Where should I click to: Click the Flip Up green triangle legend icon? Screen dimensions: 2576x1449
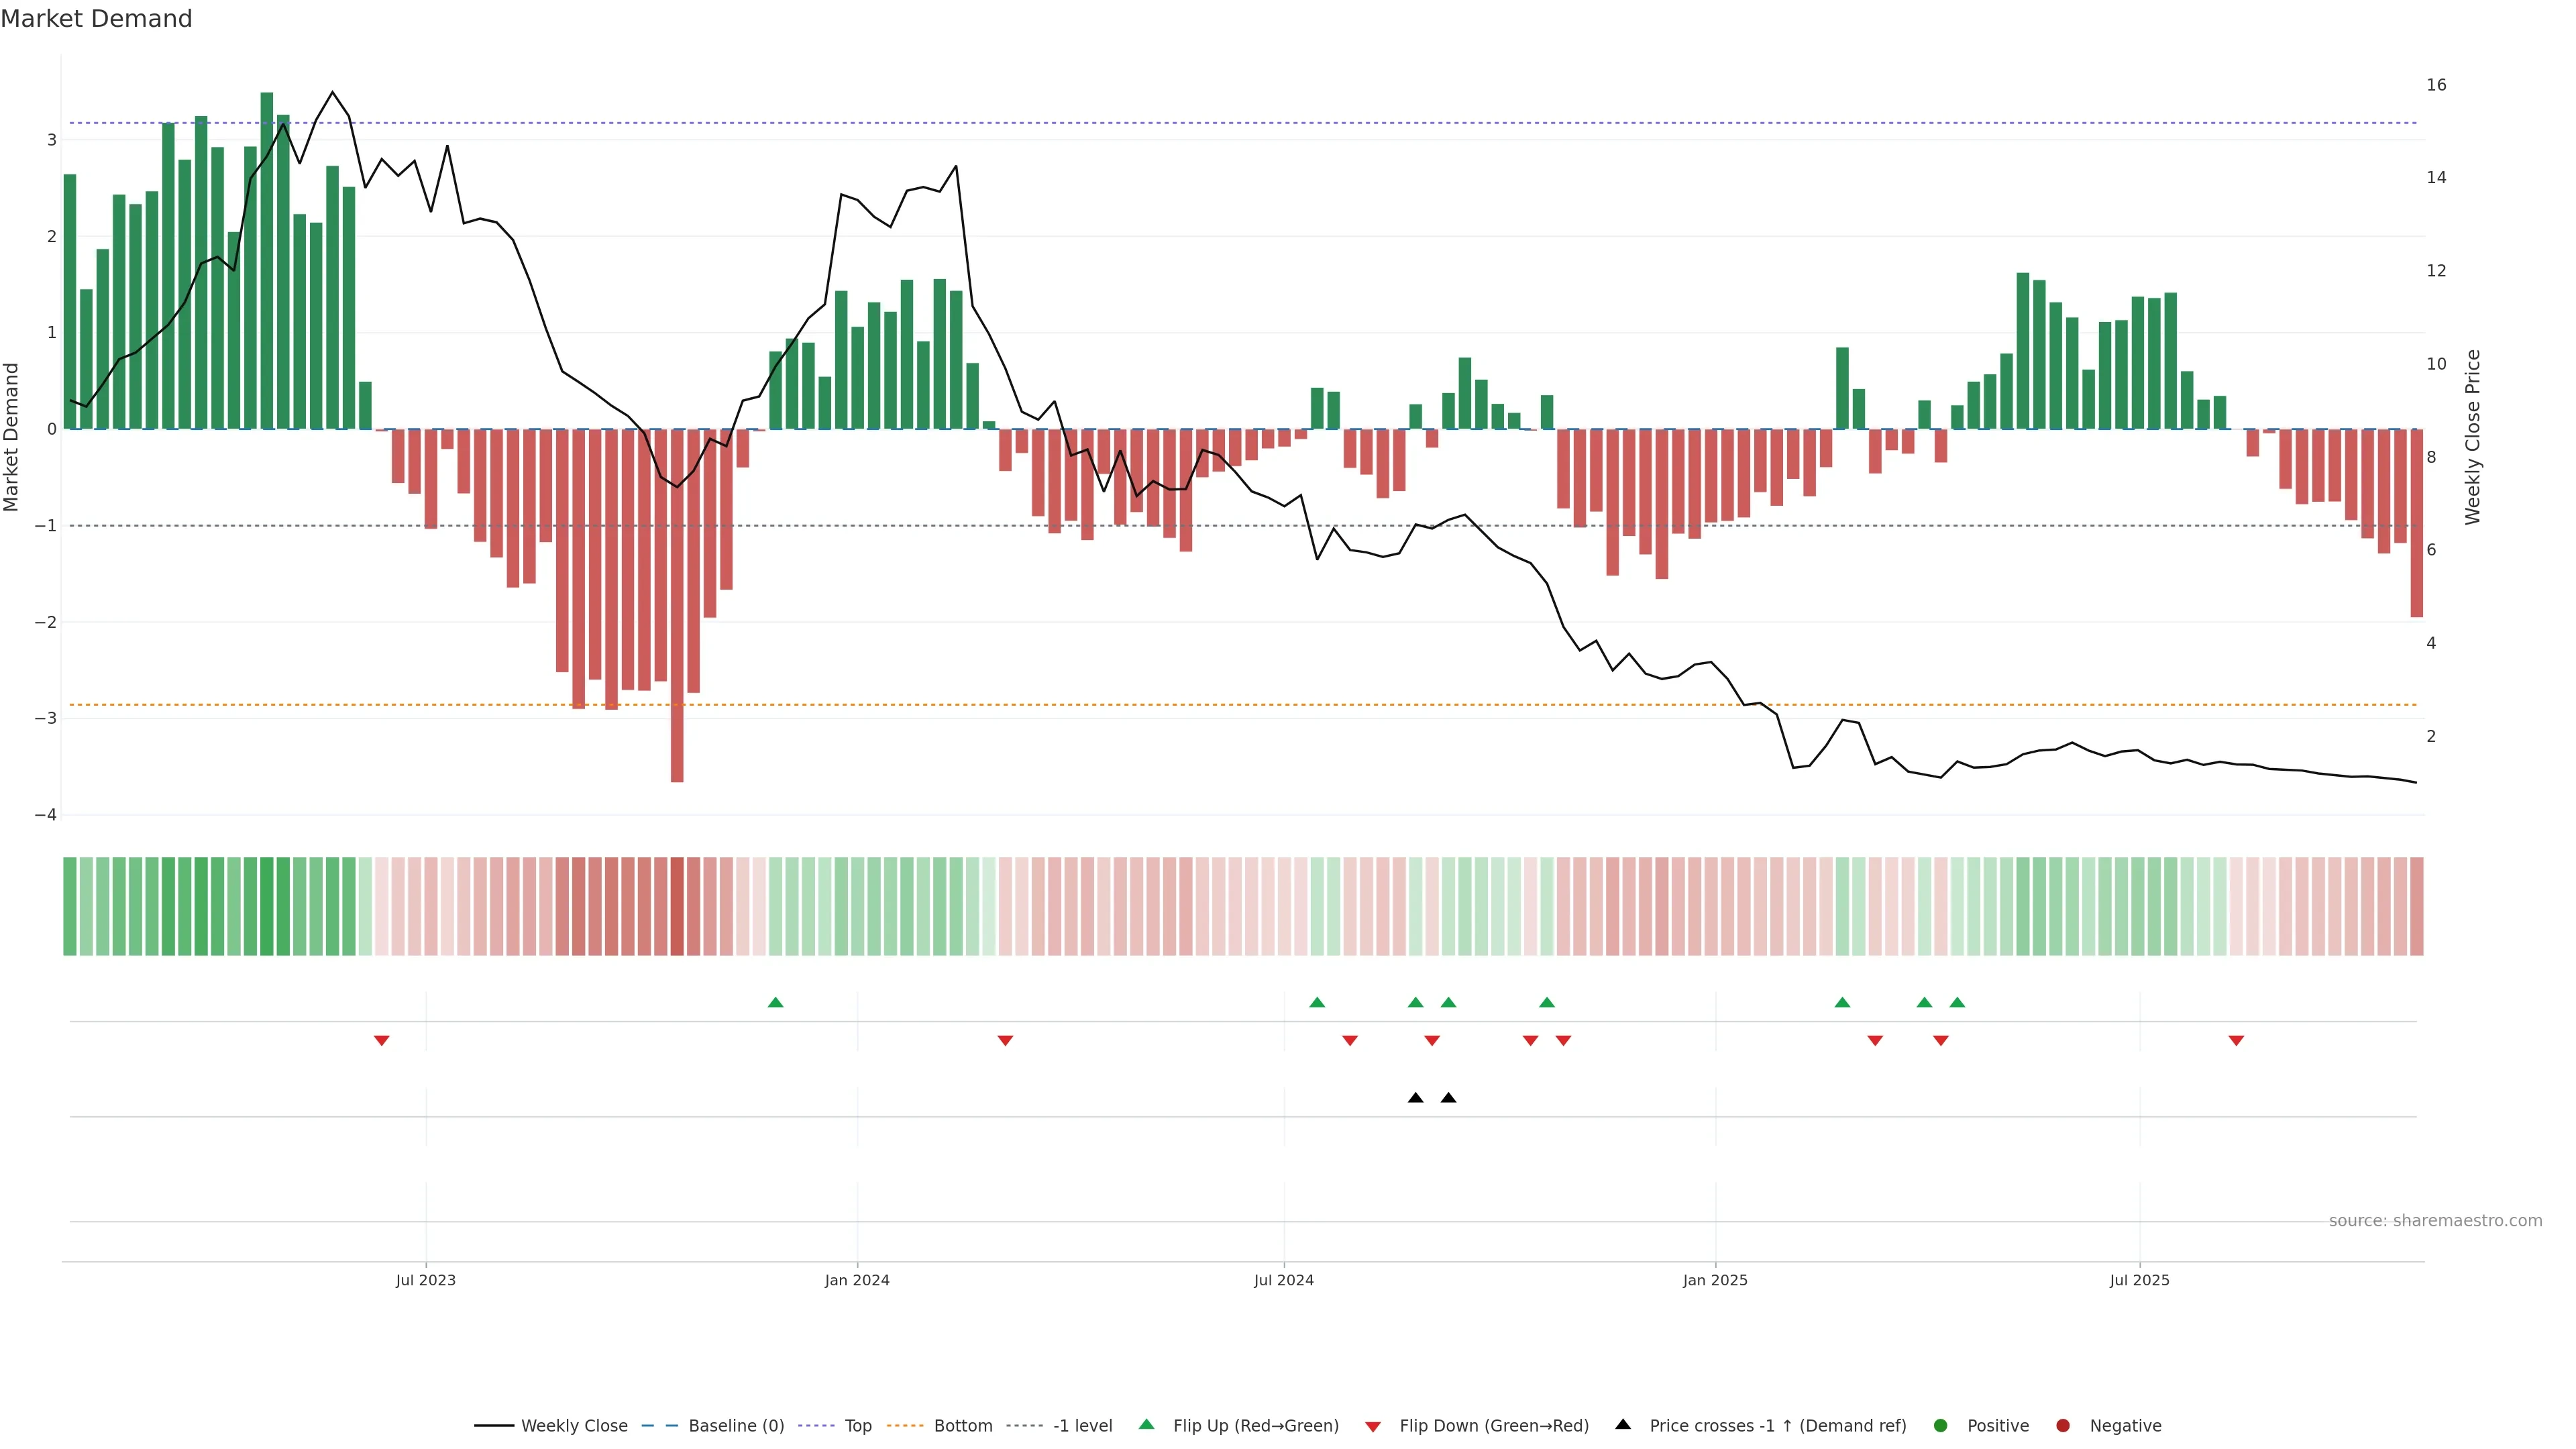coord(1146,1424)
